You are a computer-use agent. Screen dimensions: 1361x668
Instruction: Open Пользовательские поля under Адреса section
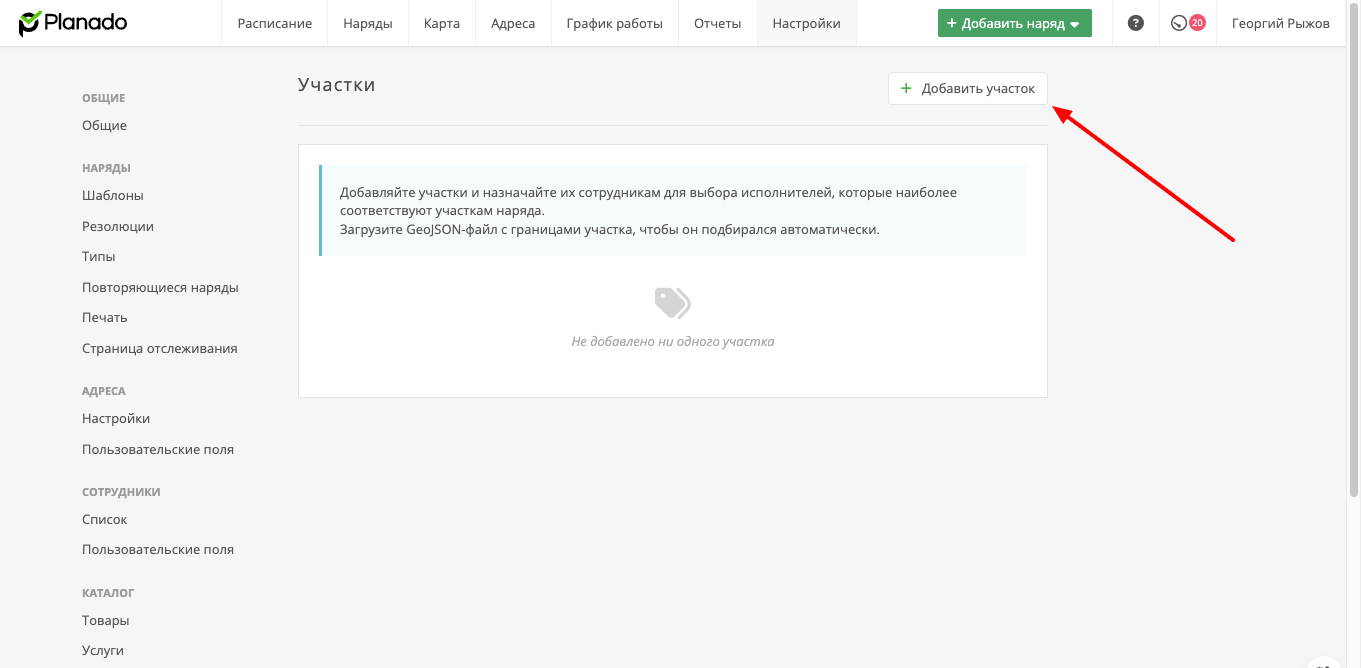click(x=158, y=450)
